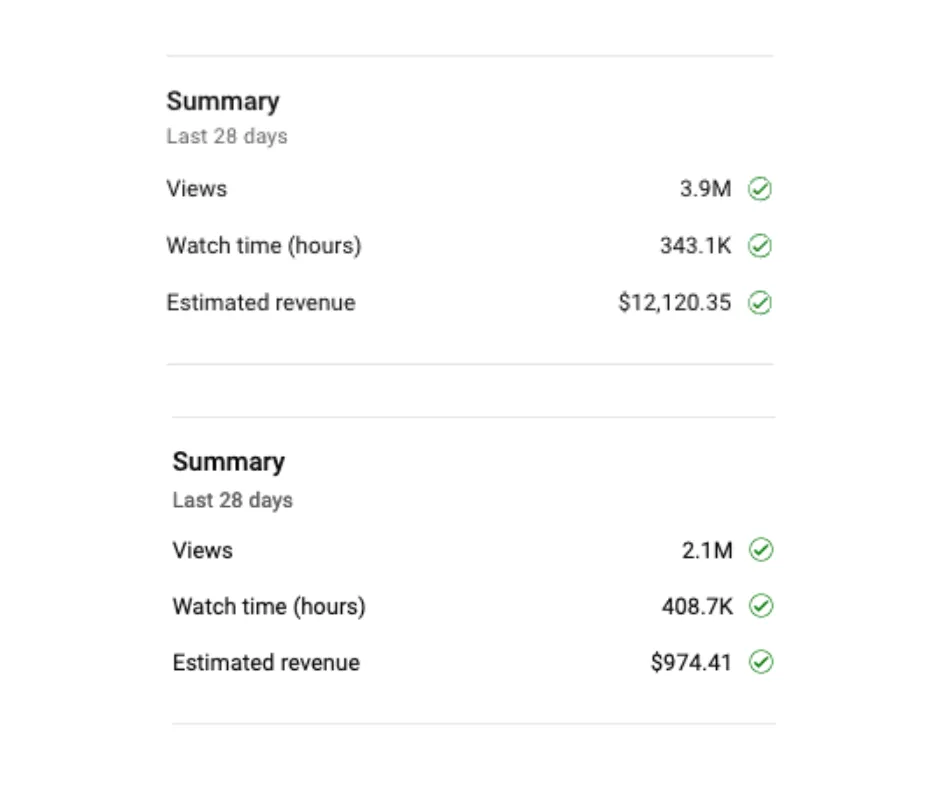Select the $974.41 revenue value

[691, 663]
